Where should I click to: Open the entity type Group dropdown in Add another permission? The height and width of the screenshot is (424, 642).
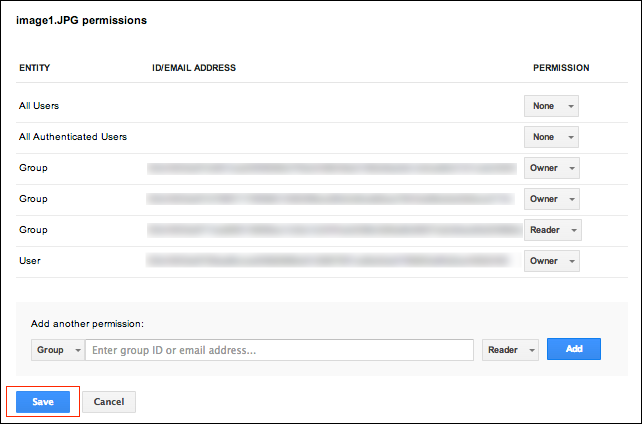(x=56, y=350)
